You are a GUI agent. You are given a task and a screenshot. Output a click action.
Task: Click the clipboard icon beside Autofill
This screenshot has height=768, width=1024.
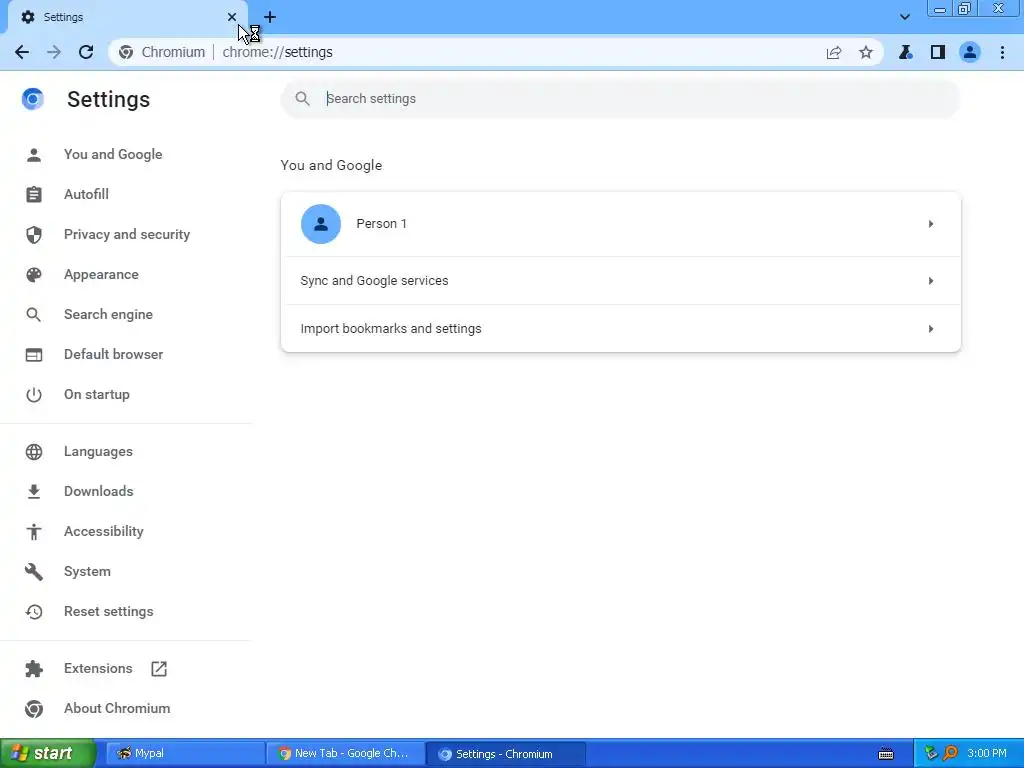[34, 195]
